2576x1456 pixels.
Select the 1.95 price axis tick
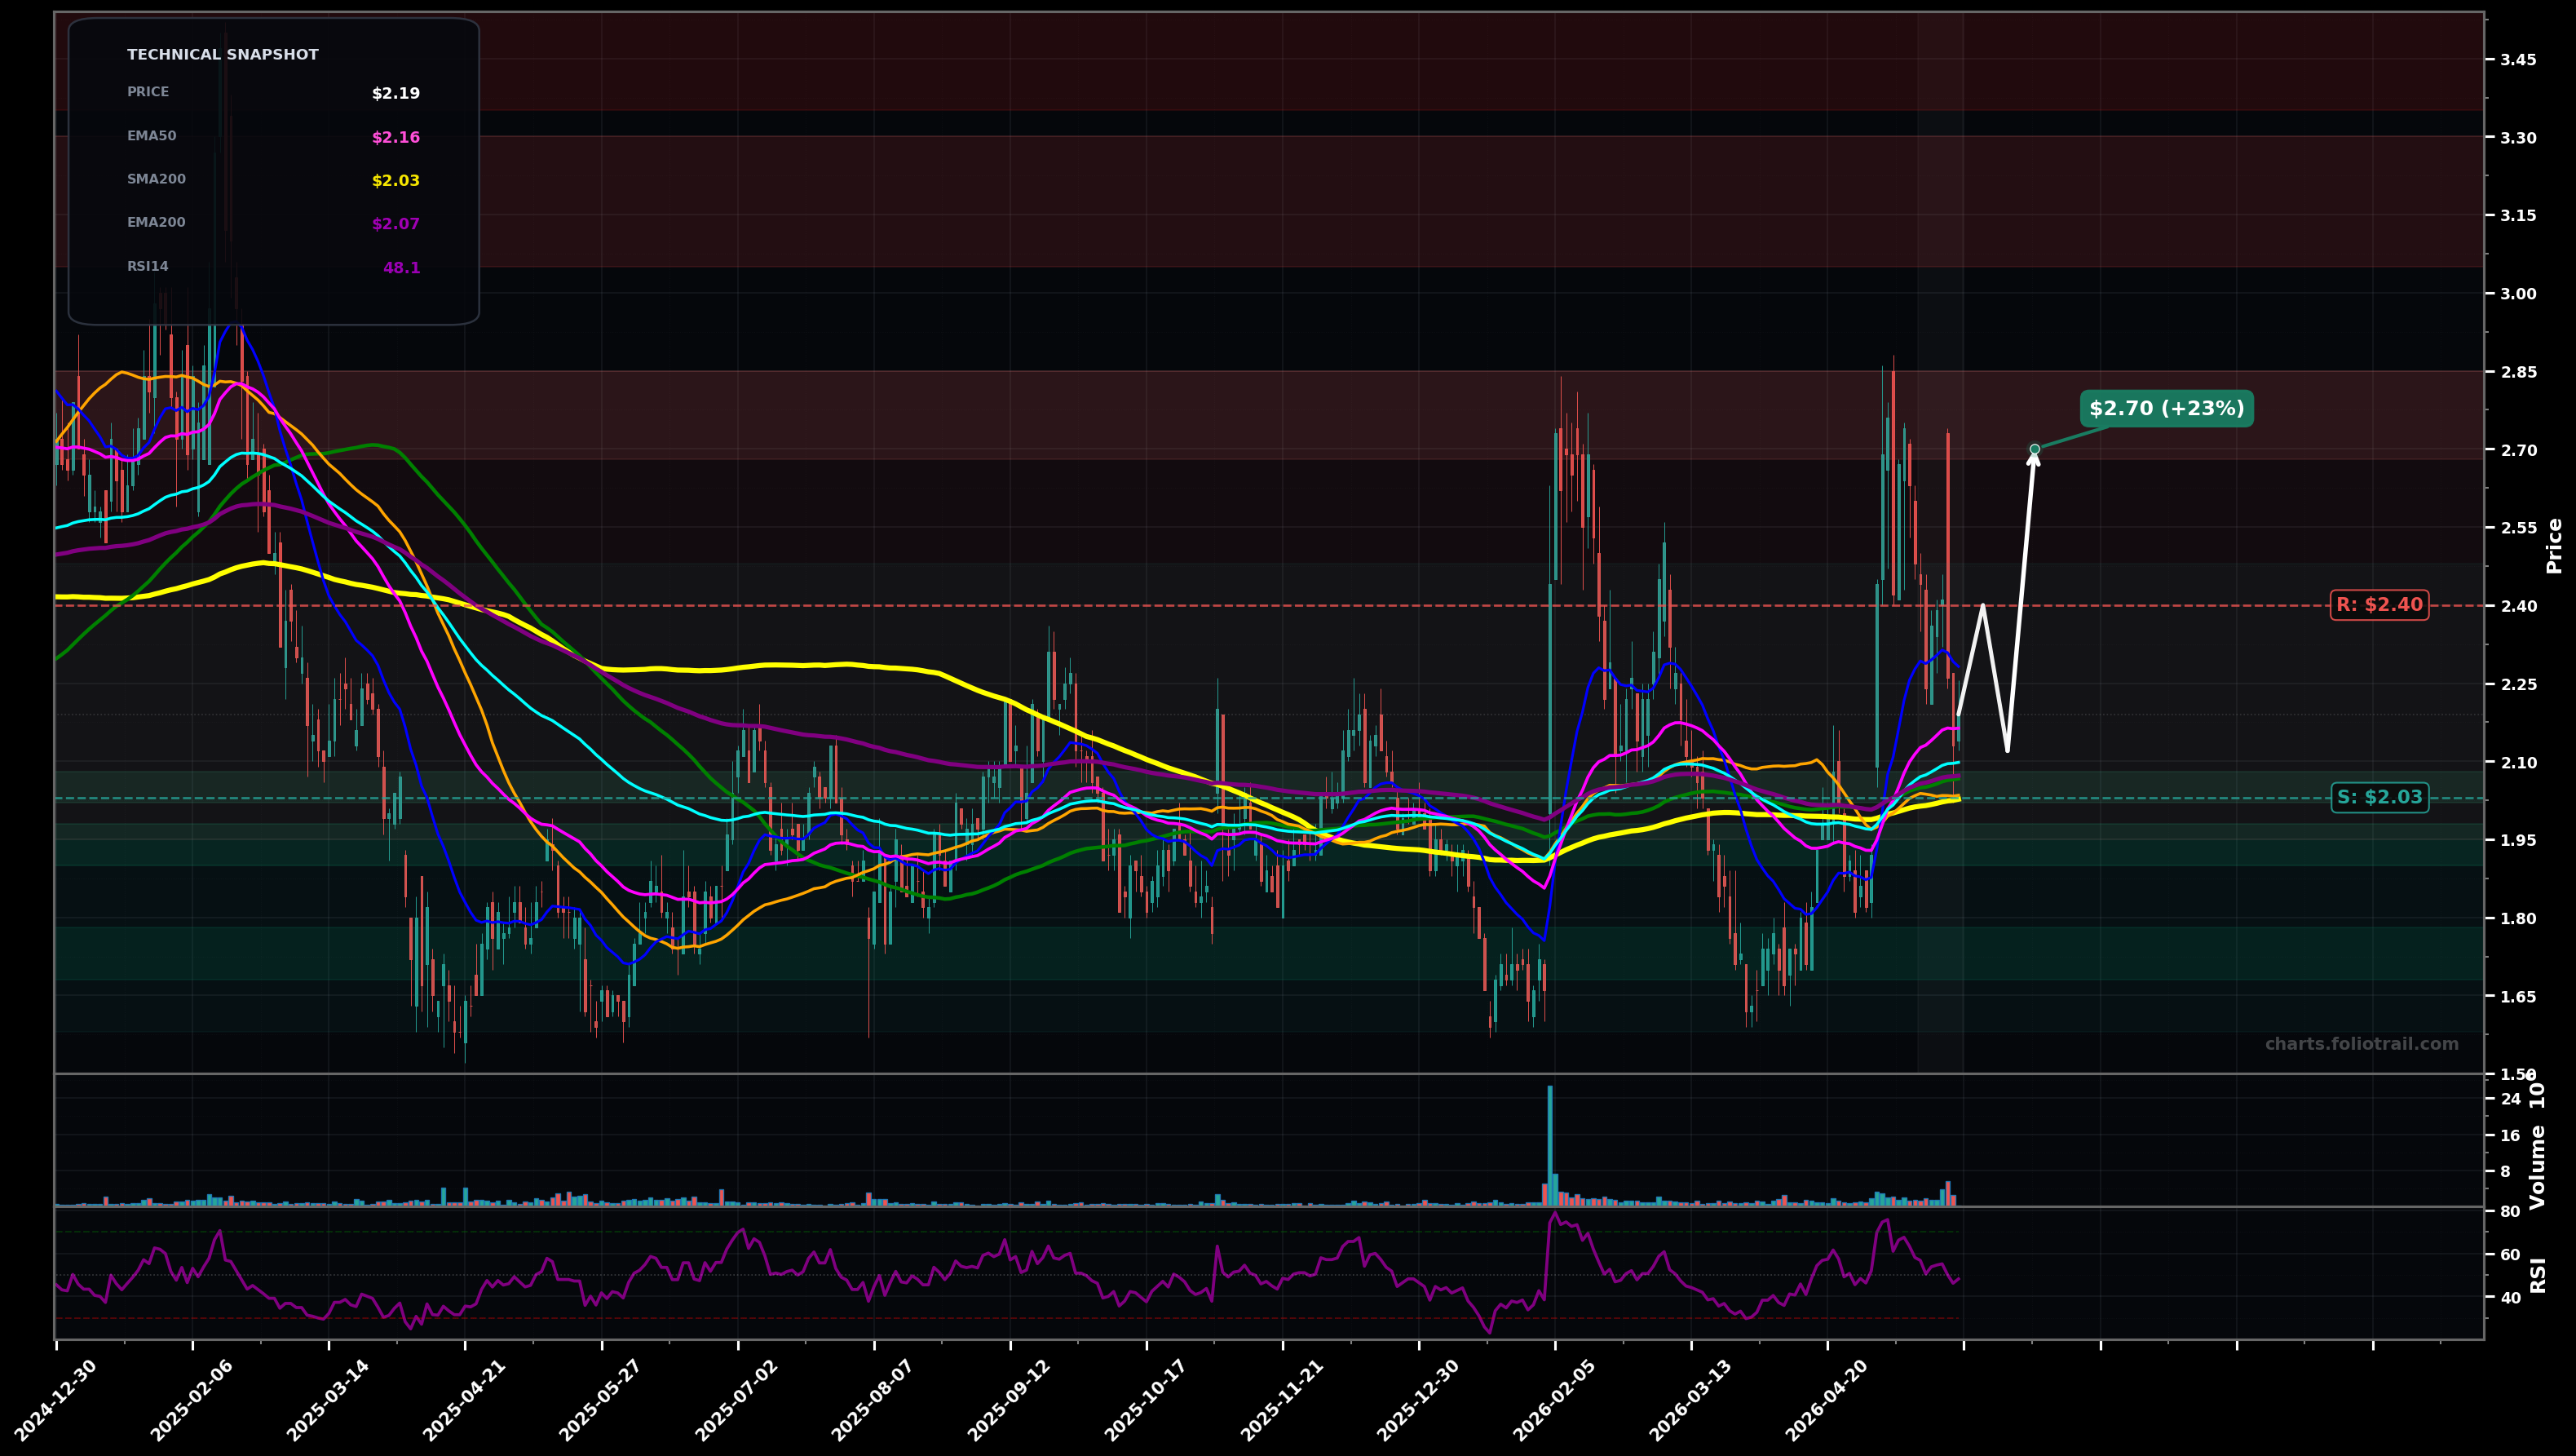pyautogui.click(x=2518, y=841)
